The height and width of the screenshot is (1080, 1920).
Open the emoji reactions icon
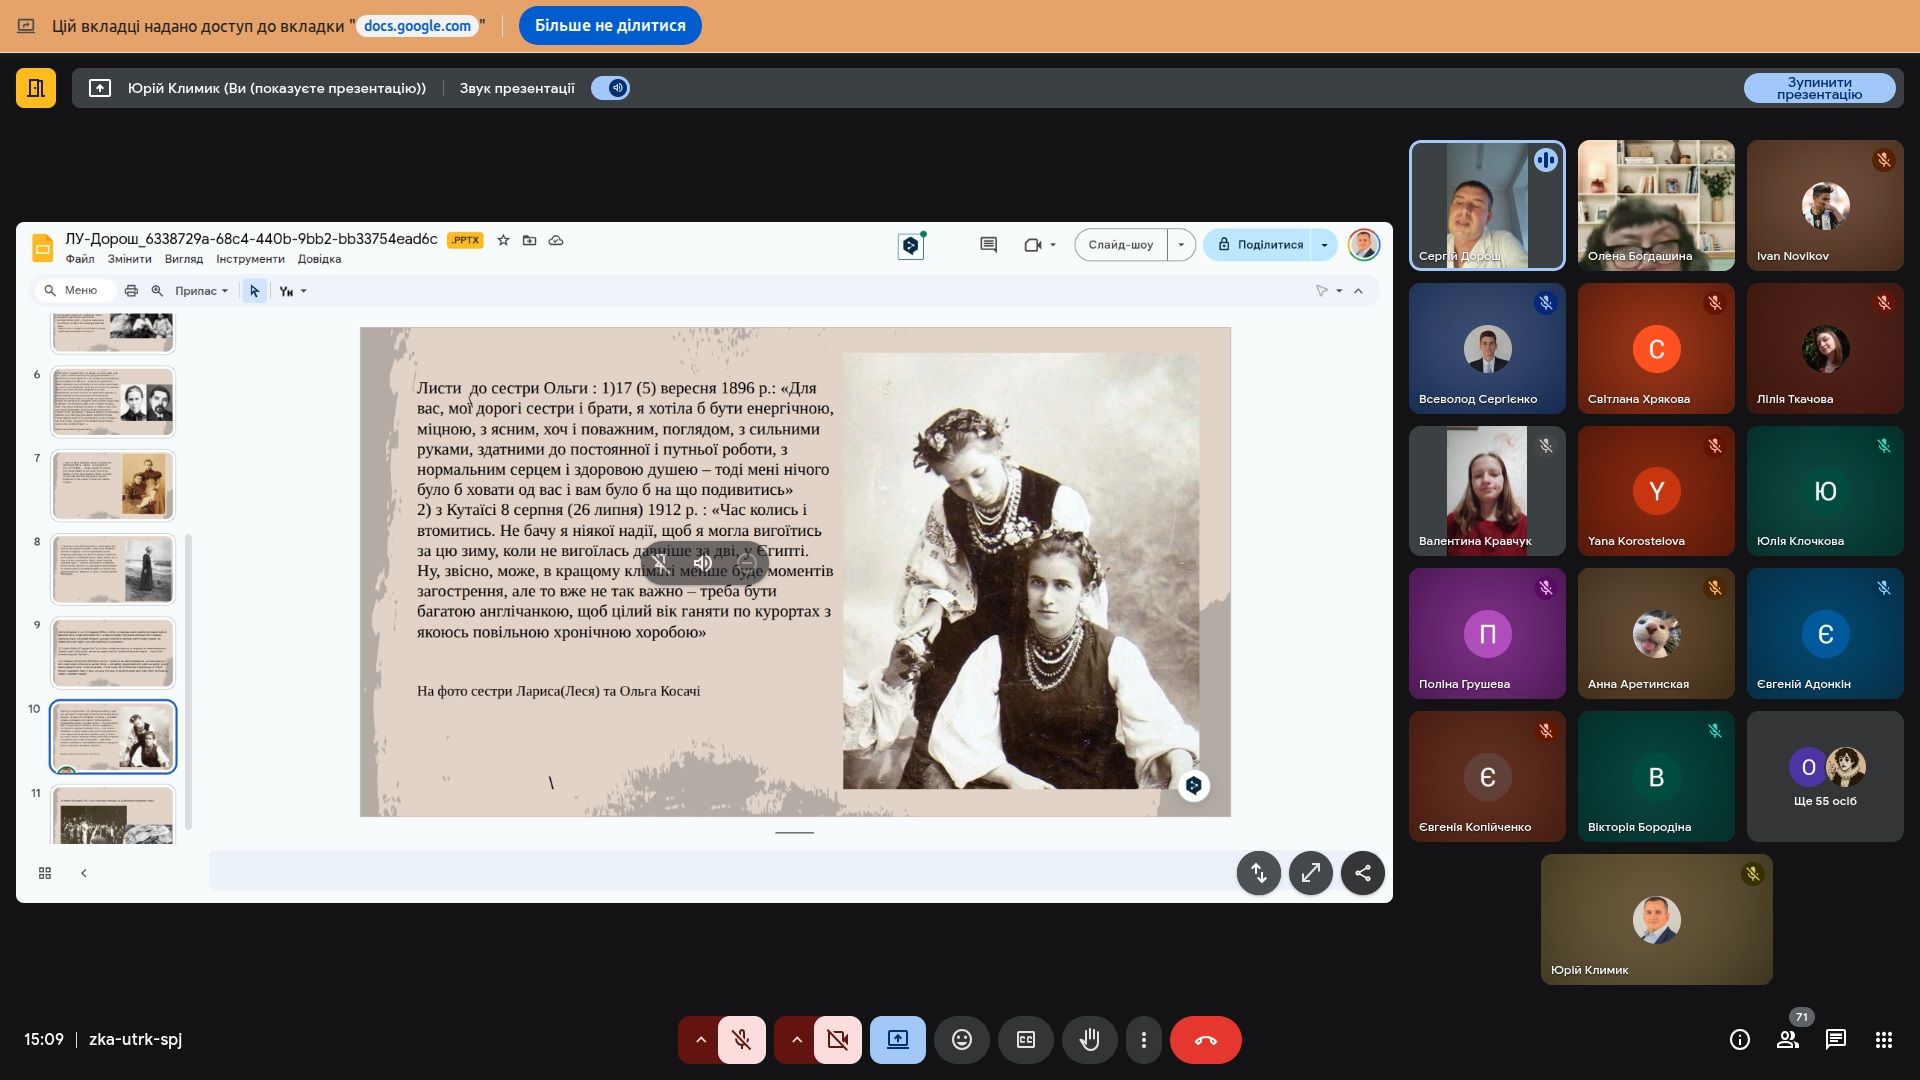click(x=961, y=1040)
